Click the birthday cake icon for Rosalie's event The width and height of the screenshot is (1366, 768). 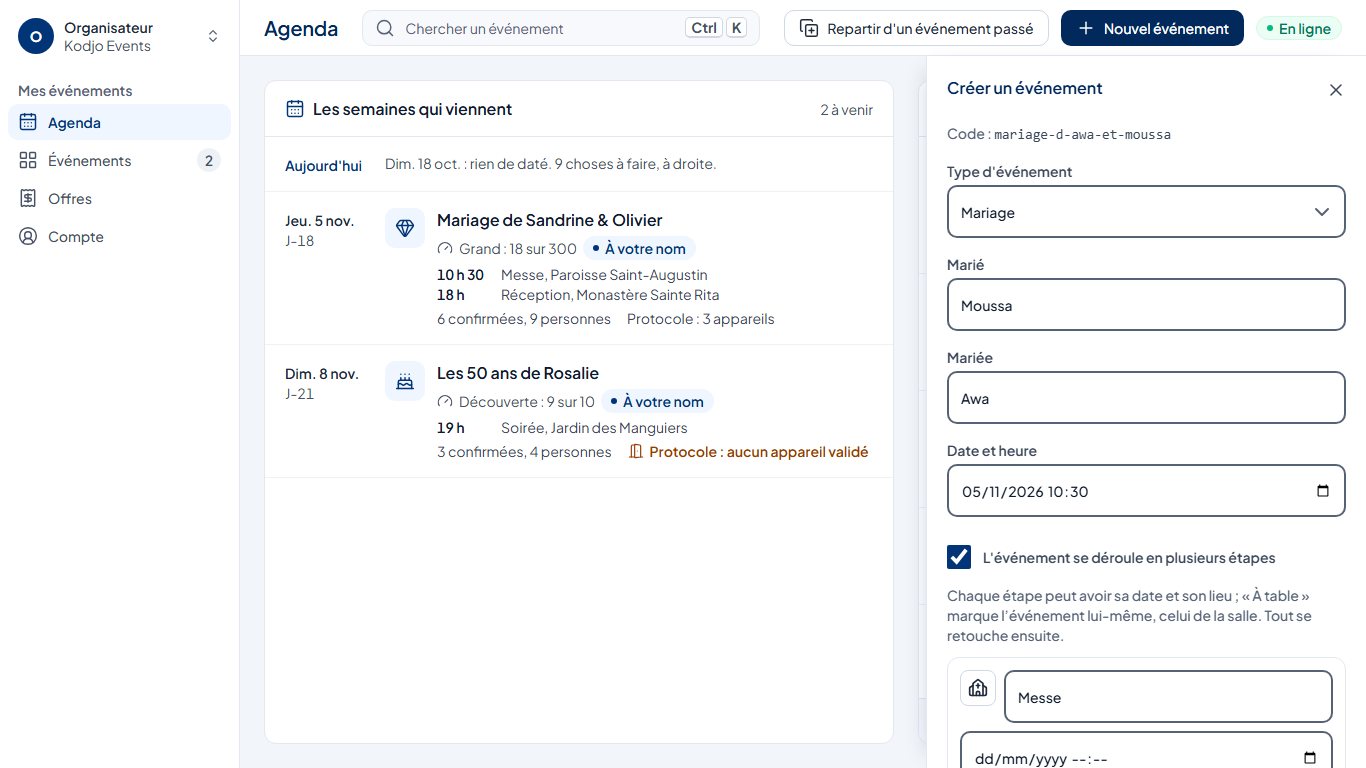click(405, 381)
